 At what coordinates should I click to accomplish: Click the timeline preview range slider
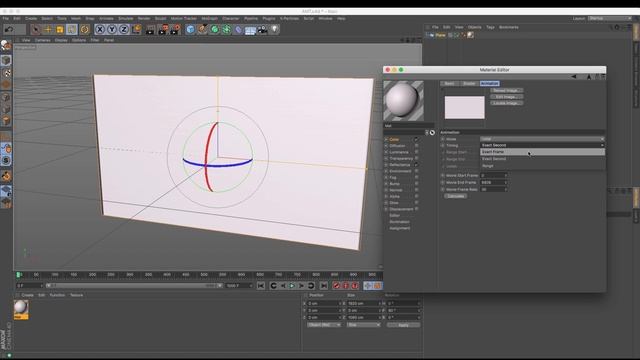click(135, 286)
